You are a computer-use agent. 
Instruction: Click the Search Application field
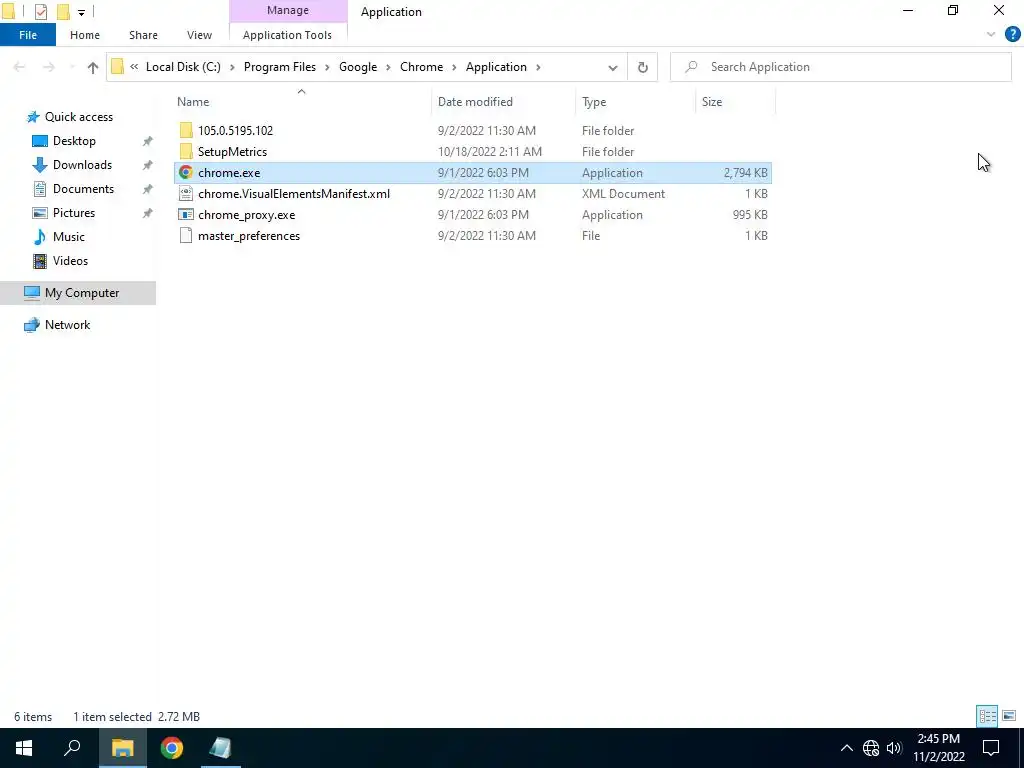tap(840, 67)
